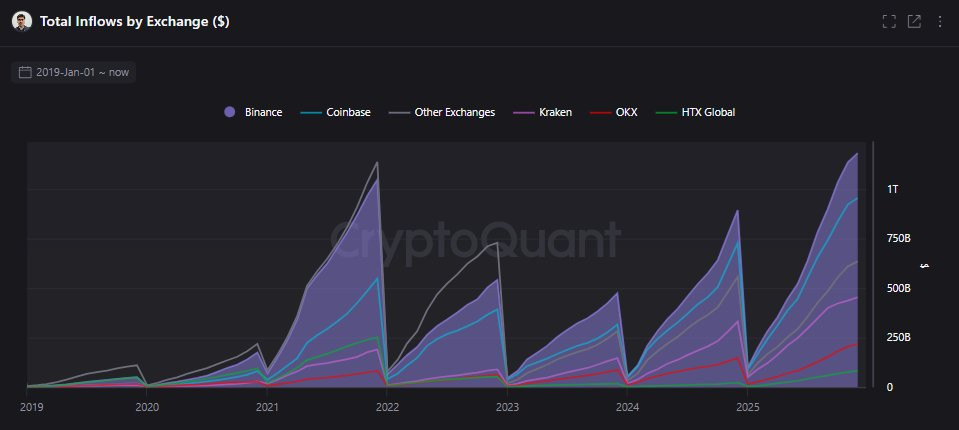
Task: Click the 750B y-axis label
Action: 898,239
